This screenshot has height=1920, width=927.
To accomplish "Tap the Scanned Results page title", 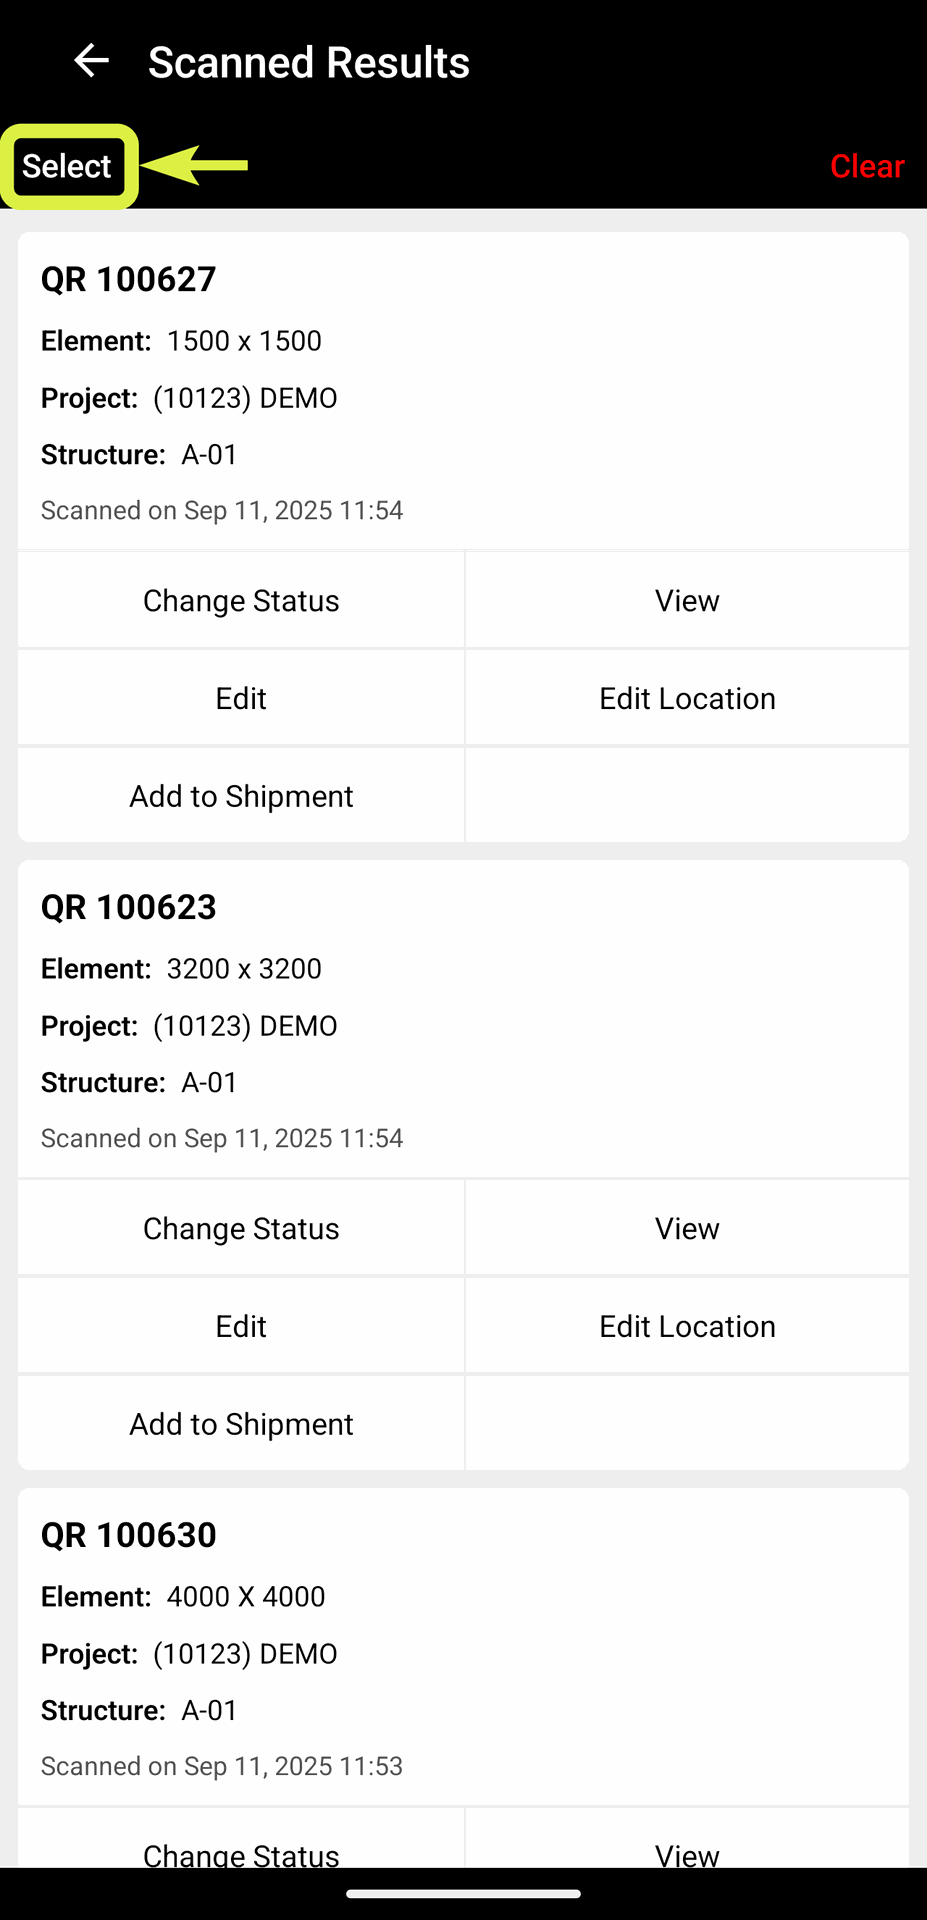I will click(x=309, y=62).
